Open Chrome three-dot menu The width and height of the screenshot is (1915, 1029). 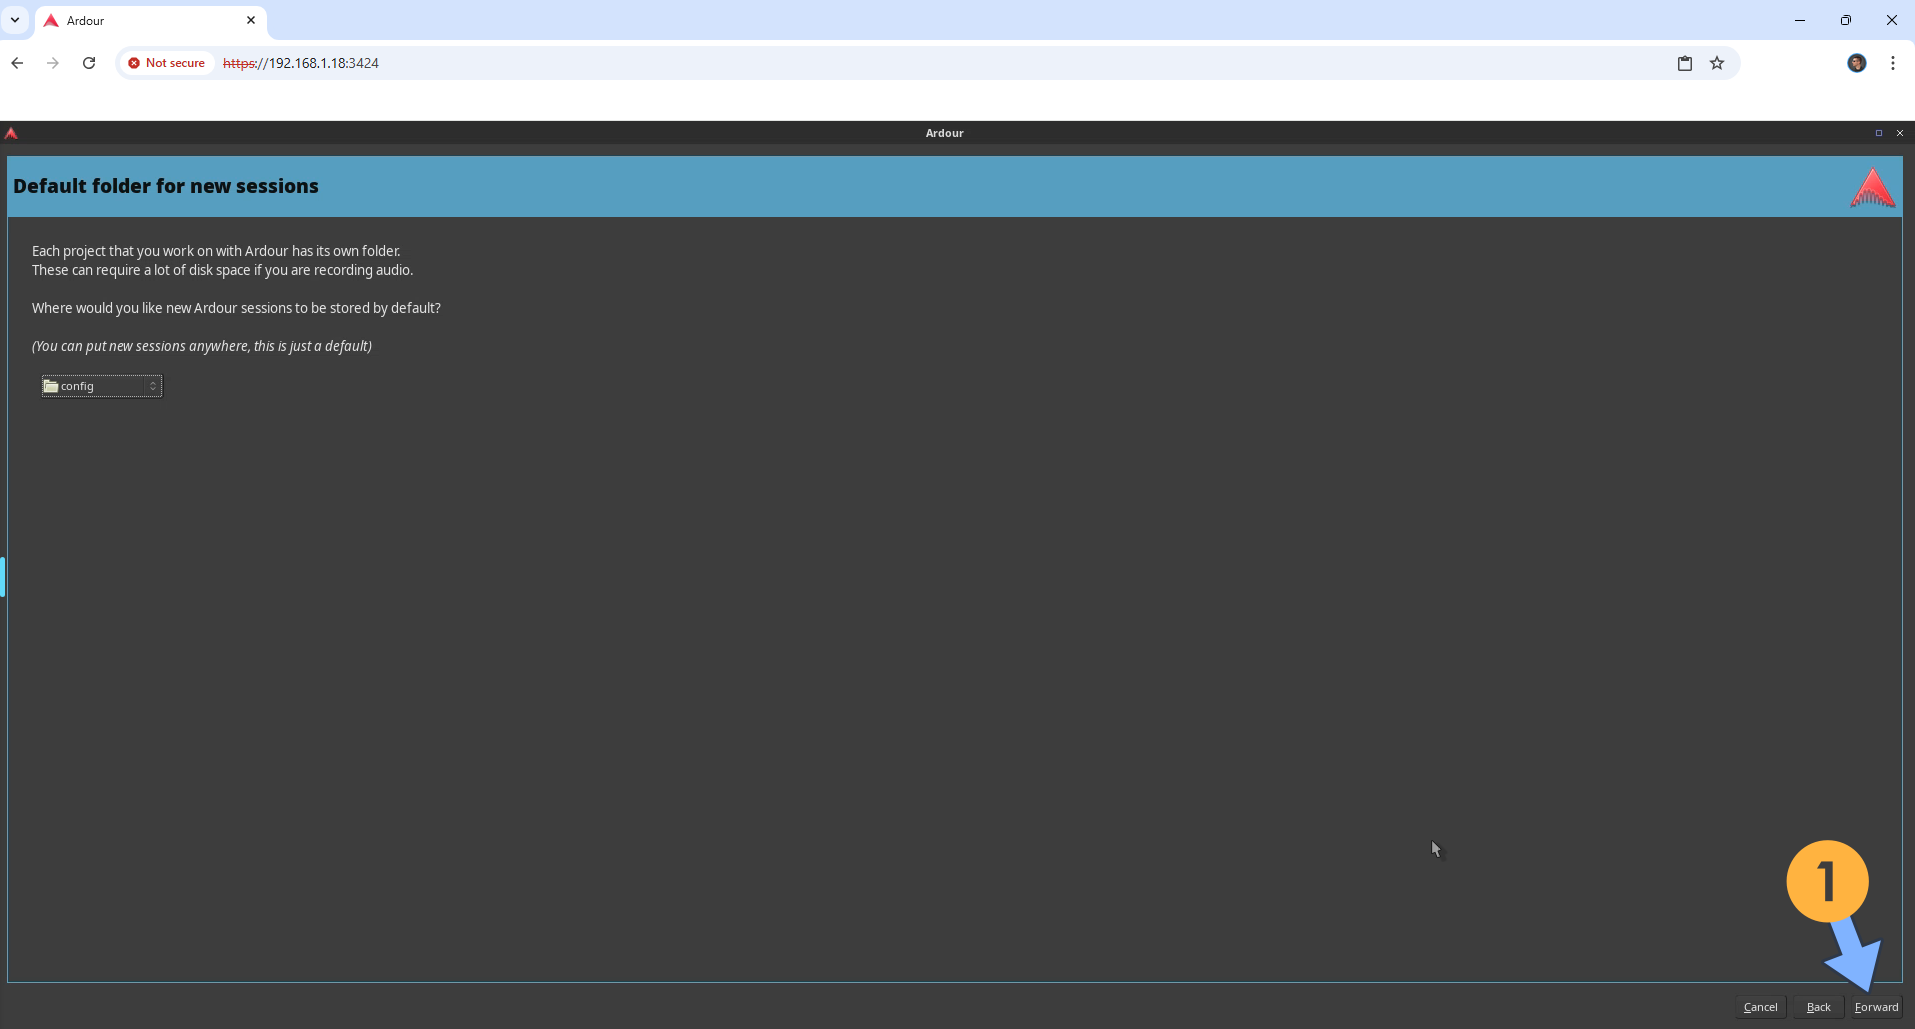[x=1893, y=63]
